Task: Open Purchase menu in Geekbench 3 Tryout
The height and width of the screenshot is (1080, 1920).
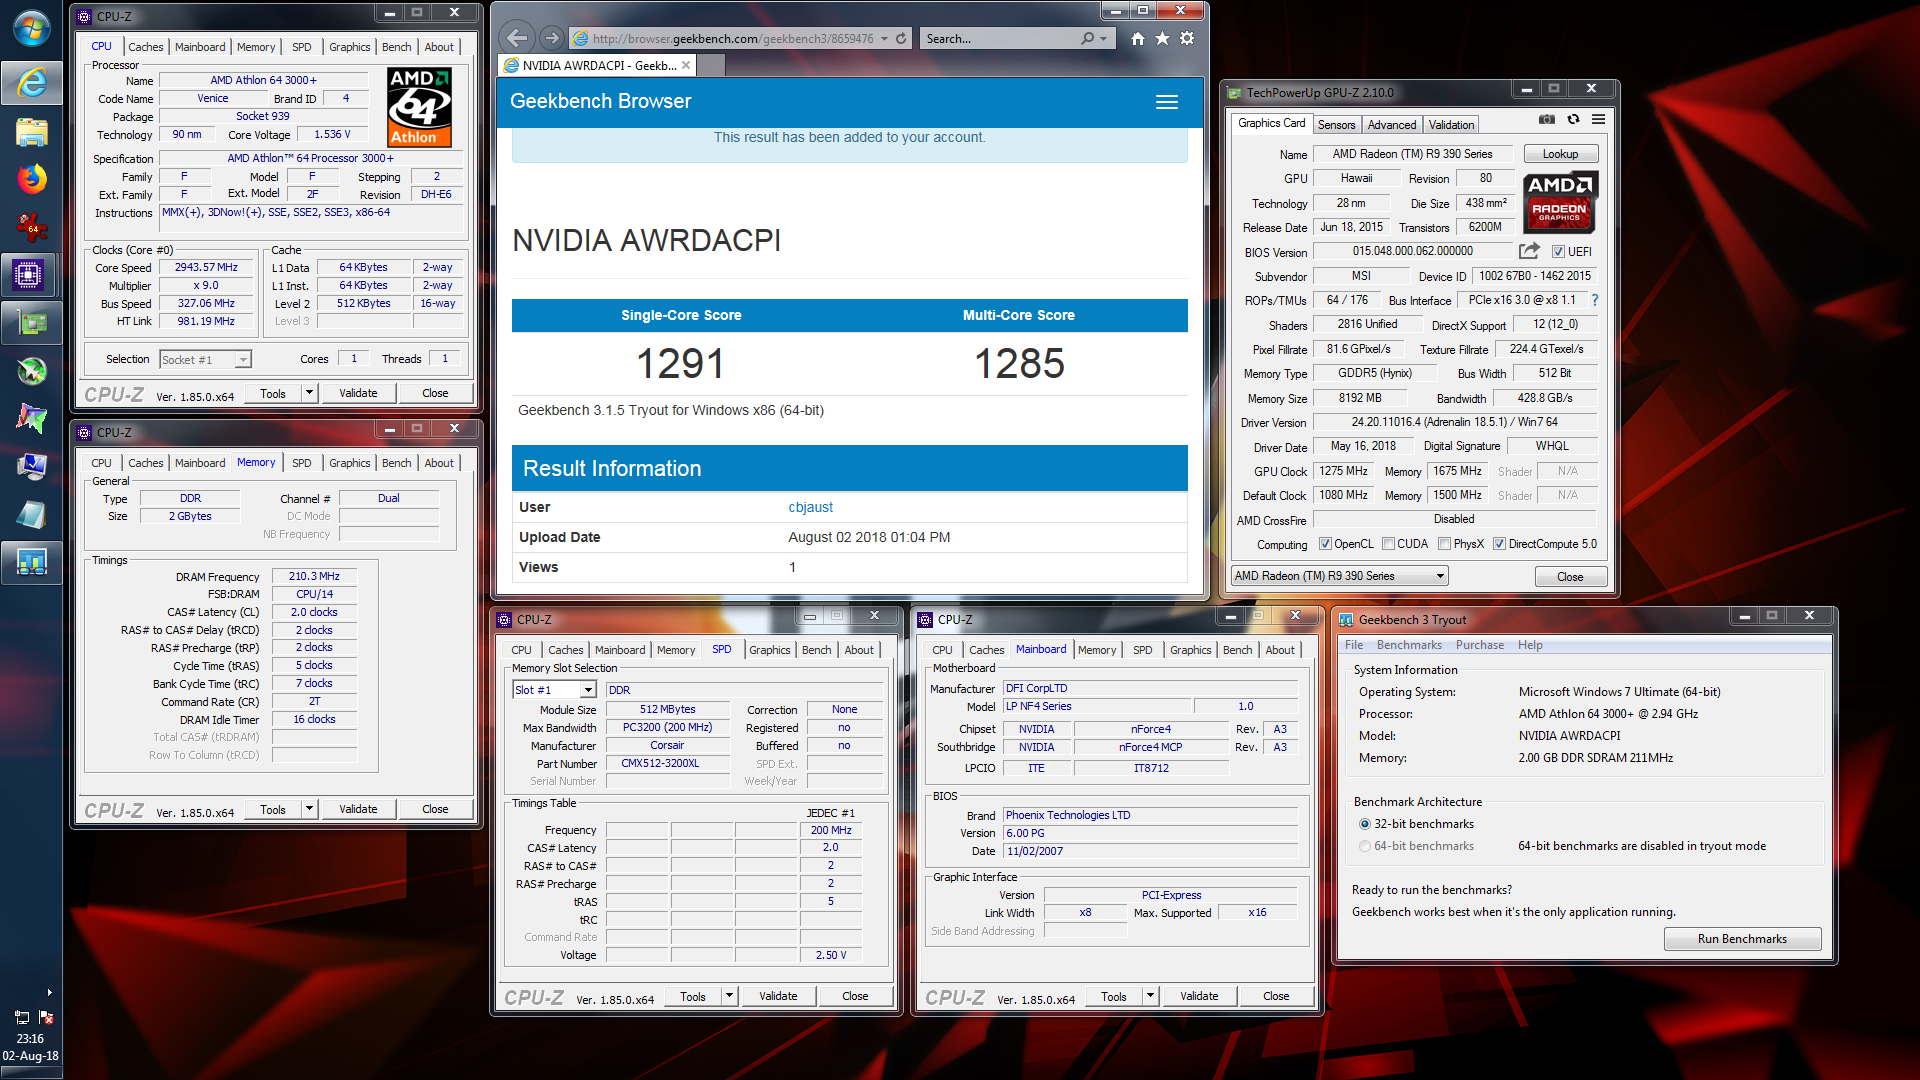Action: click(x=1479, y=645)
